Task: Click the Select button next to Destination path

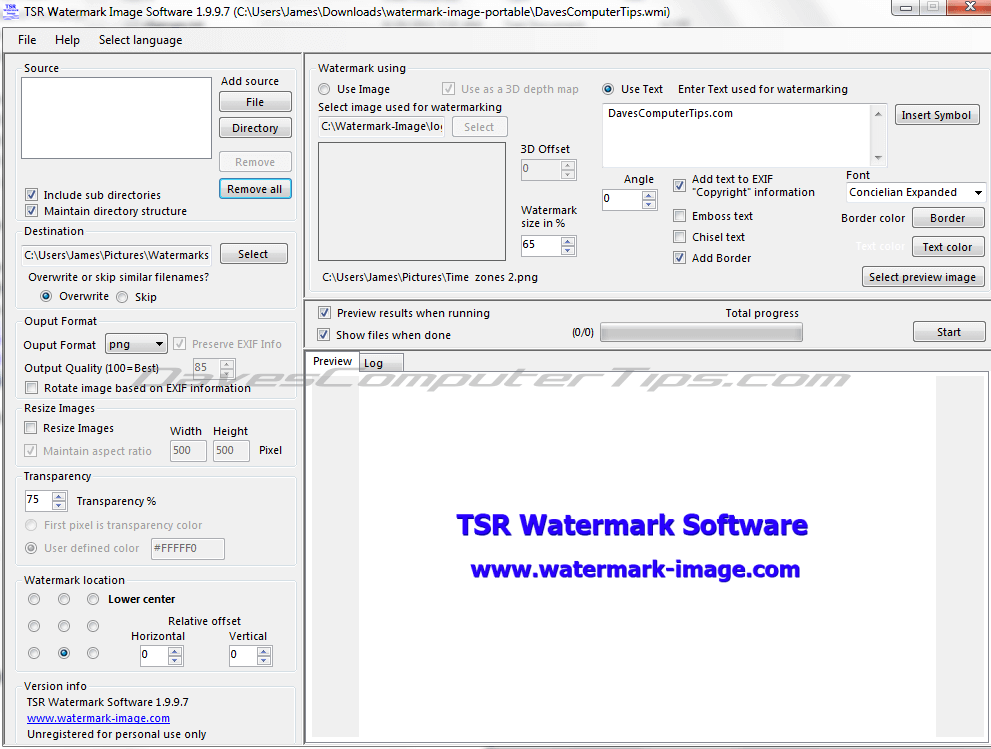Action: tap(253, 254)
